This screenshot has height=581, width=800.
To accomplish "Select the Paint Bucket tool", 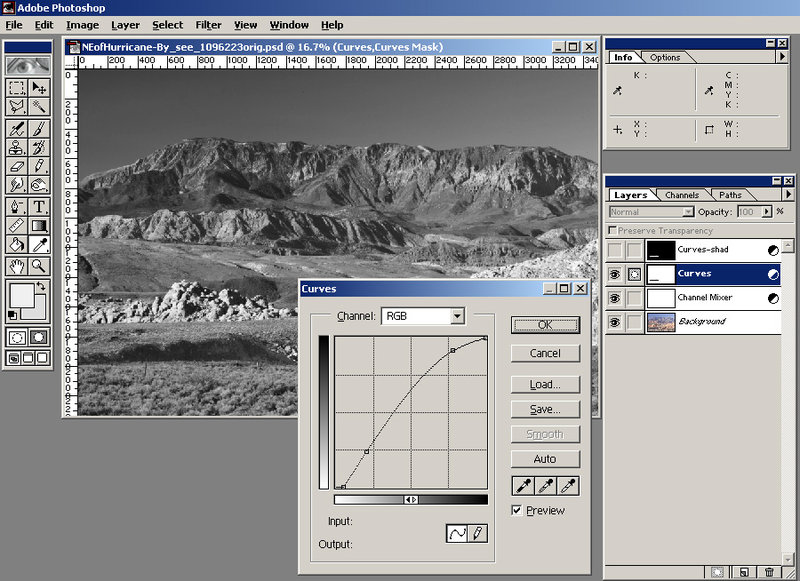I will tap(17, 244).
